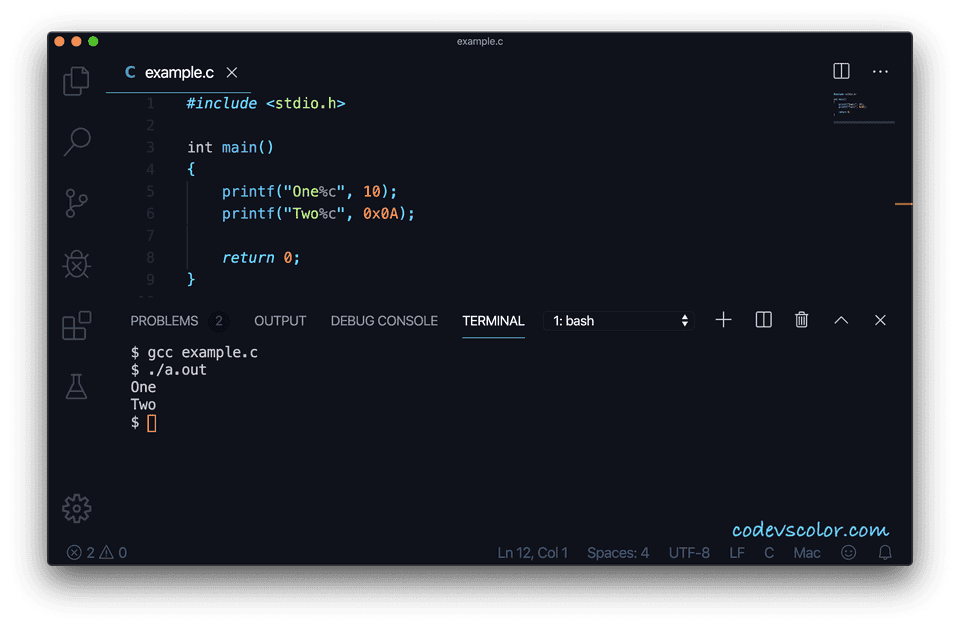Maximize panel with the up chevron

tap(841, 320)
